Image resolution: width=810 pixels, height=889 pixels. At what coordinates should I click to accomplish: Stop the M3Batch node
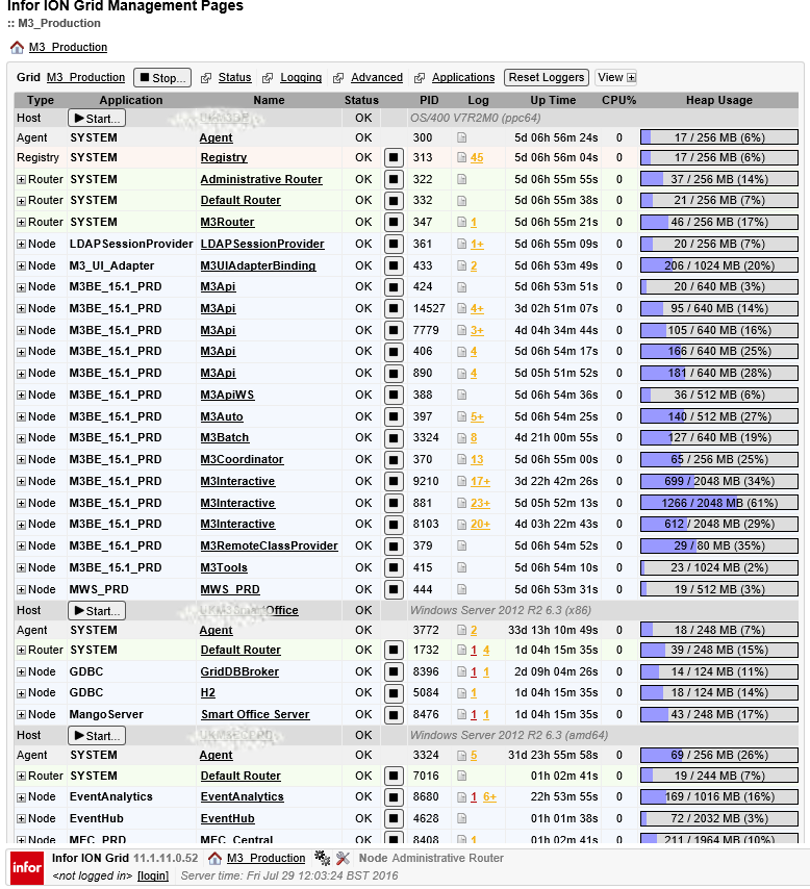coord(393,438)
